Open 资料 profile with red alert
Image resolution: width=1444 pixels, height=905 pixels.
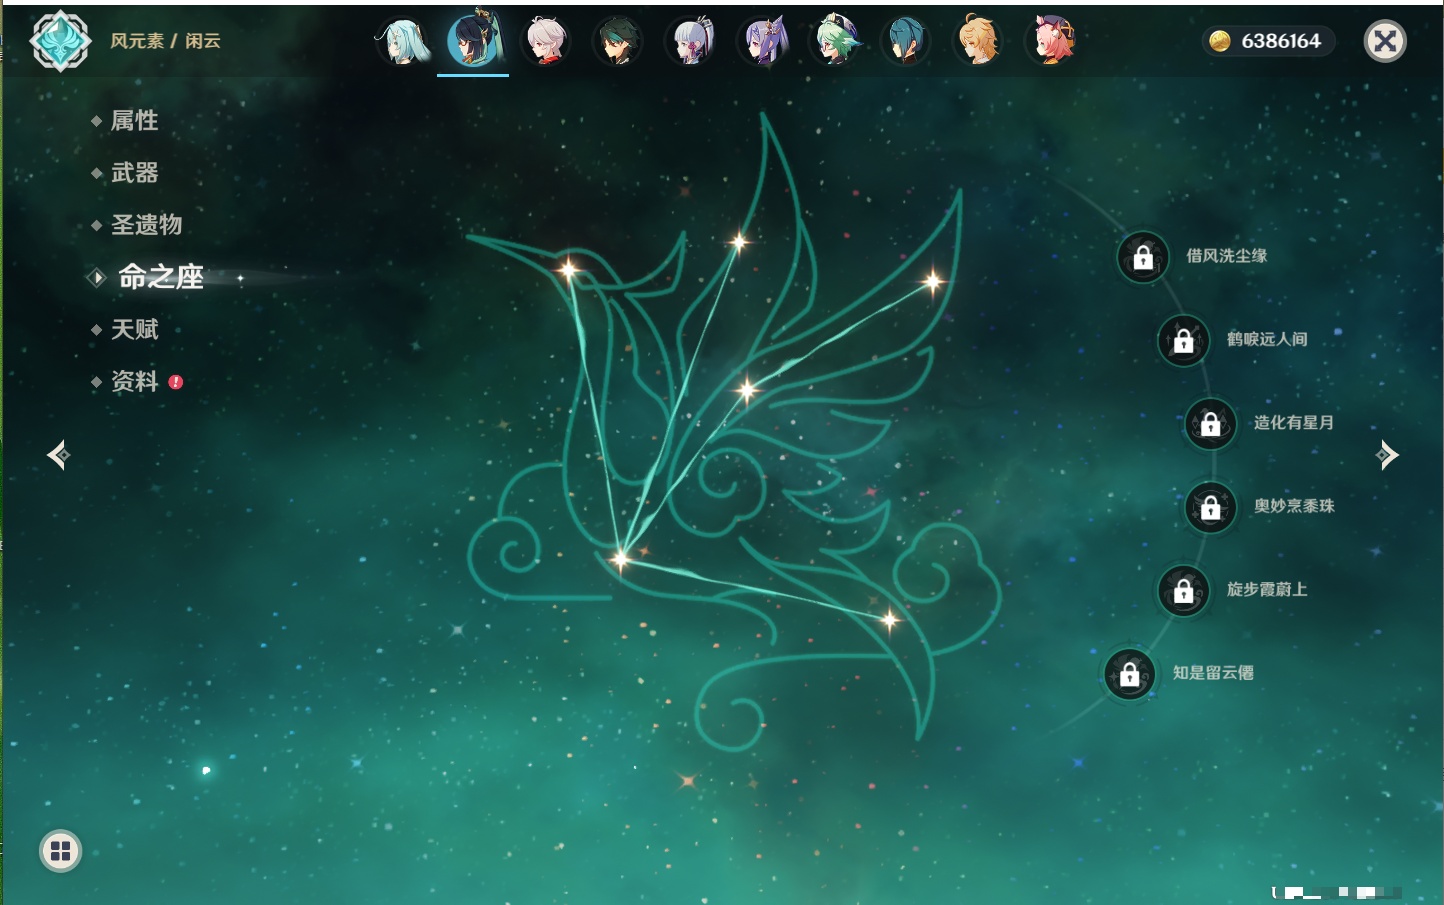(134, 381)
